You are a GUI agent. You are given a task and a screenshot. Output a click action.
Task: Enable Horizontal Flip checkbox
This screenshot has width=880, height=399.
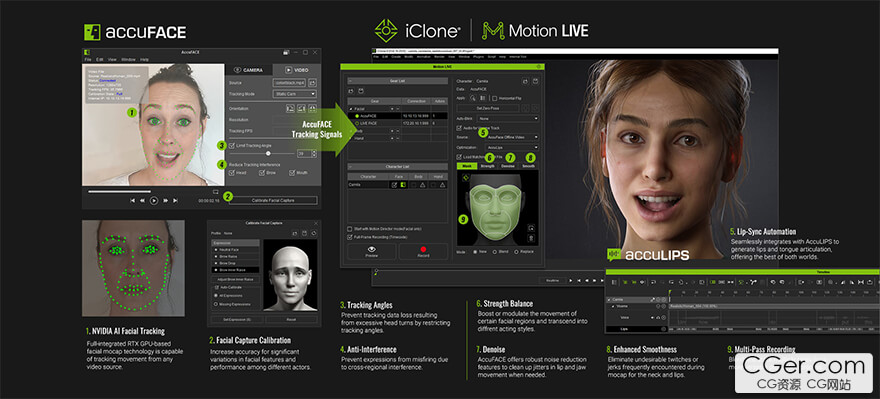[x=494, y=98]
